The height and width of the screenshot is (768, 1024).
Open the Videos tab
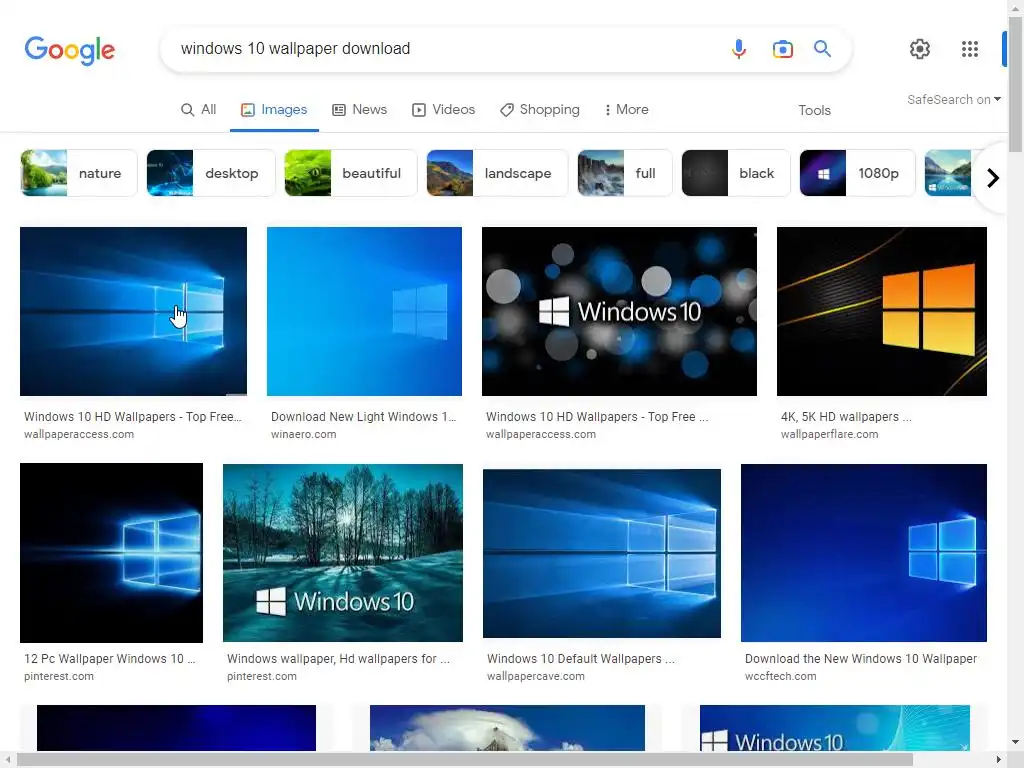tap(443, 110)
